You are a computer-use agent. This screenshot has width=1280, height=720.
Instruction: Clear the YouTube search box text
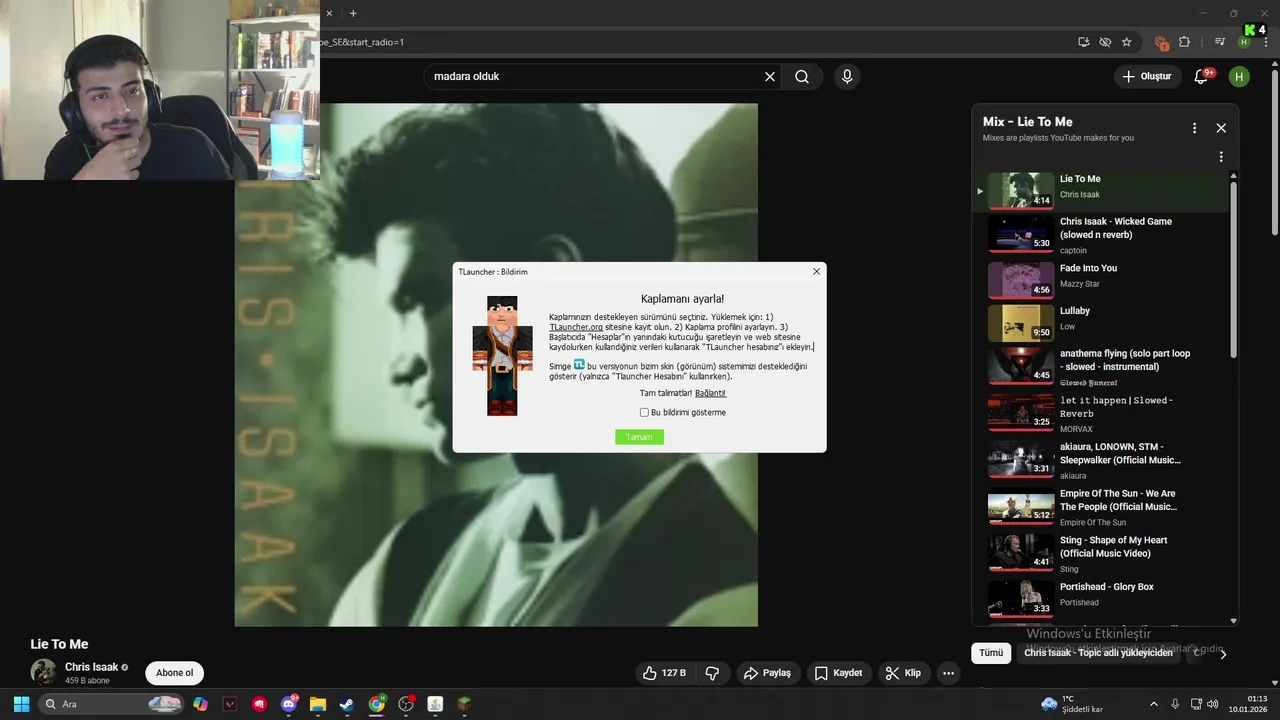point(770,76)
